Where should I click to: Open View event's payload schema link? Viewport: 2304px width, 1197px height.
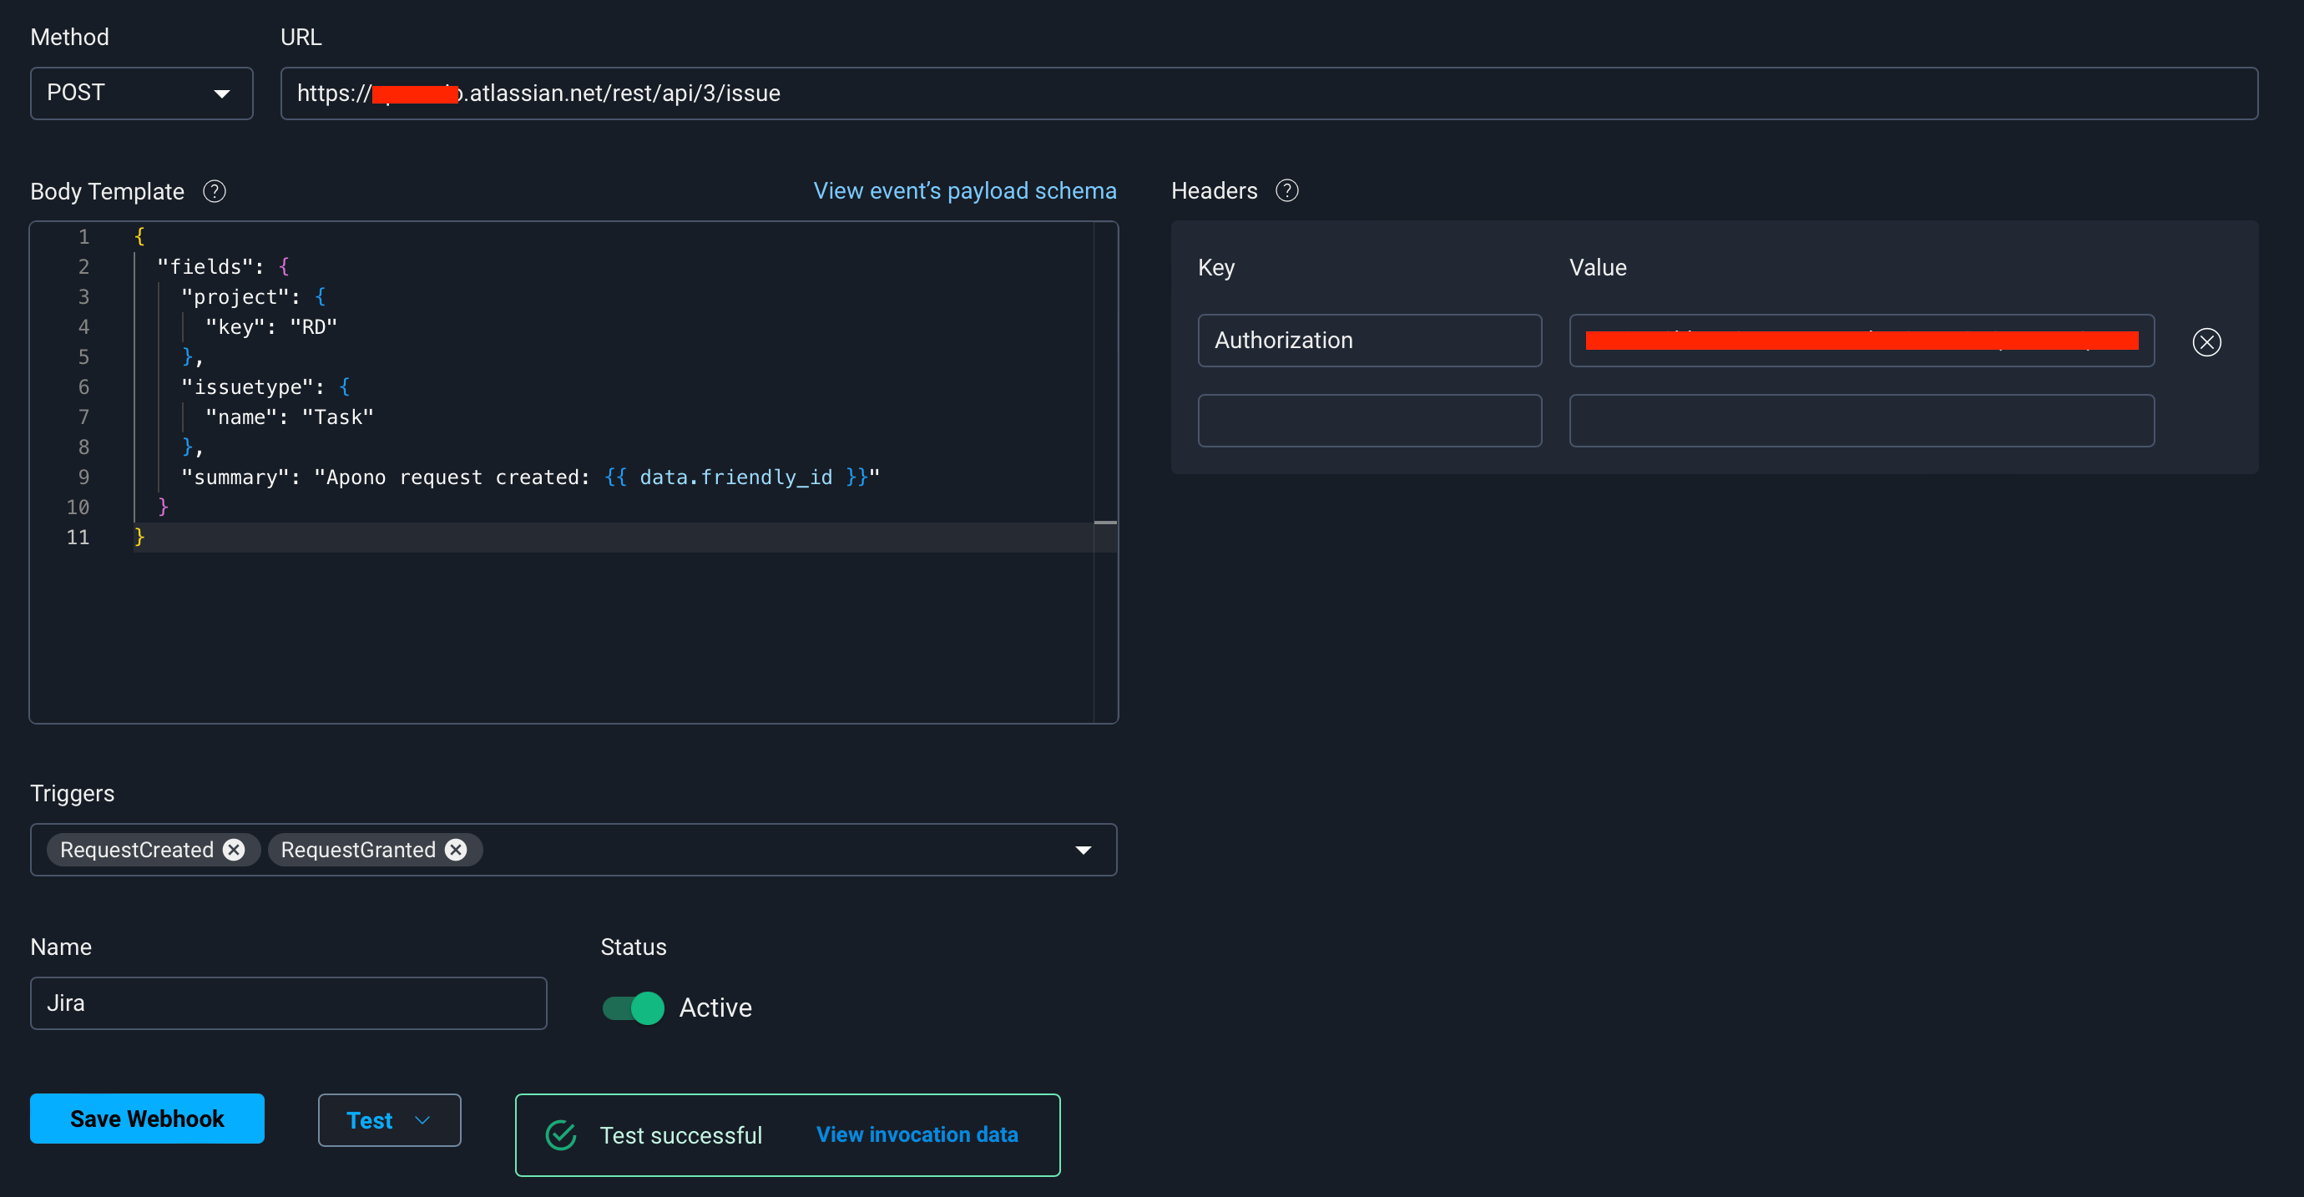964,191
